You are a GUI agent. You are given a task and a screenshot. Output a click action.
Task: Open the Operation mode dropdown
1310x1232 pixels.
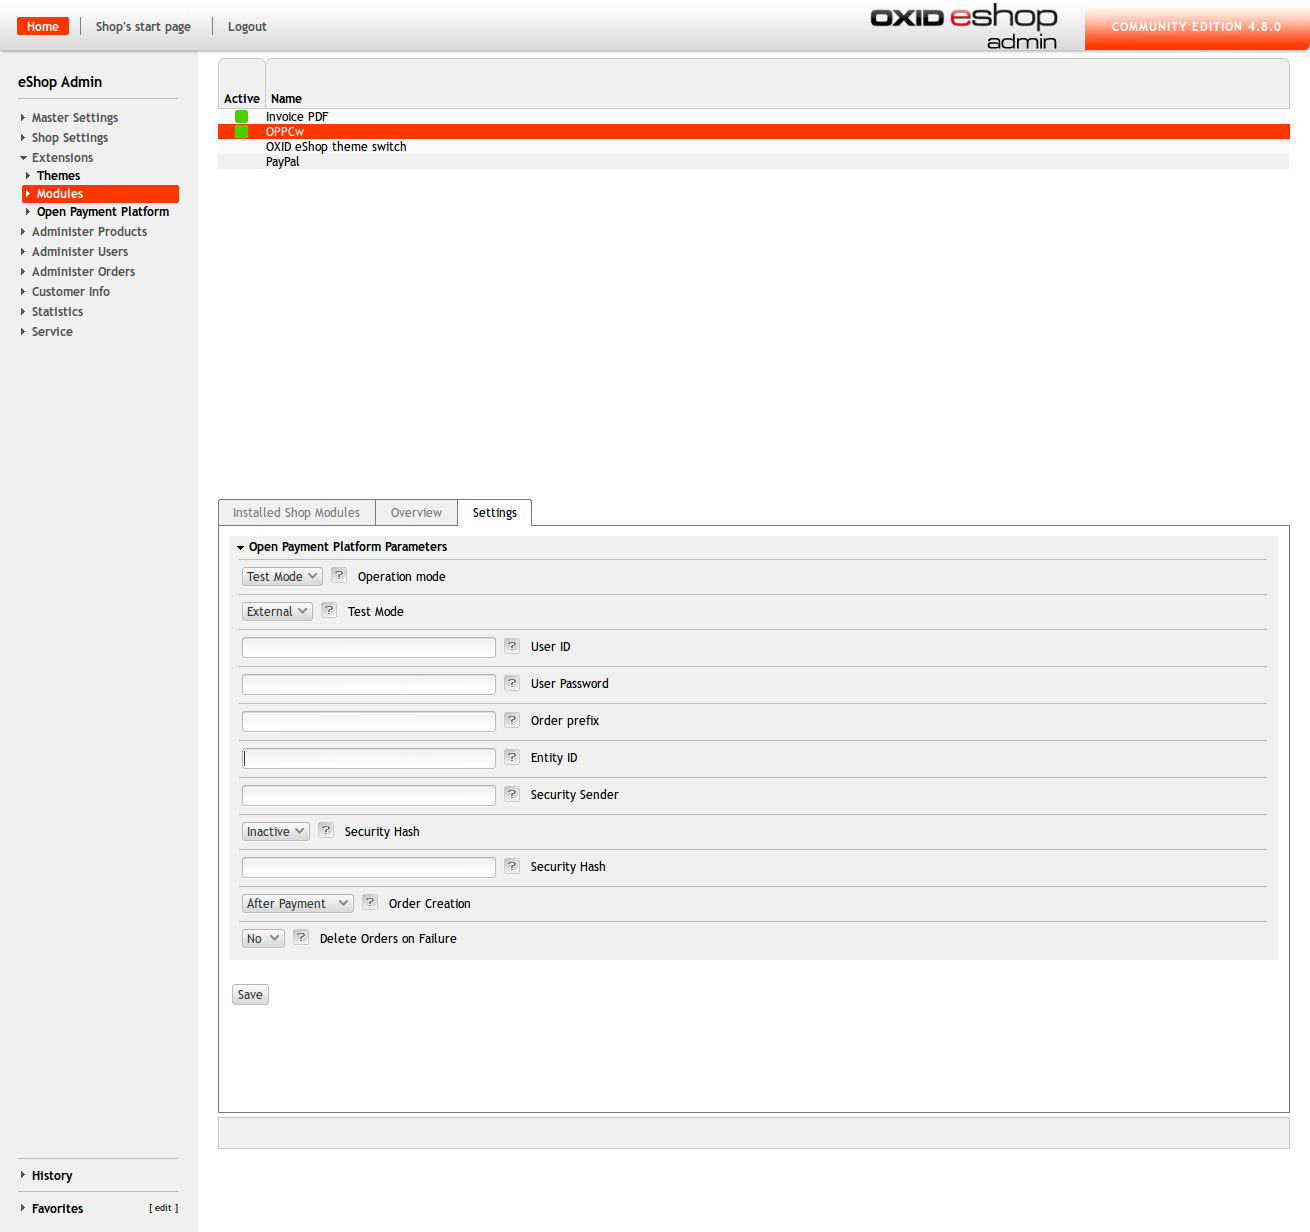click(282, 576)
